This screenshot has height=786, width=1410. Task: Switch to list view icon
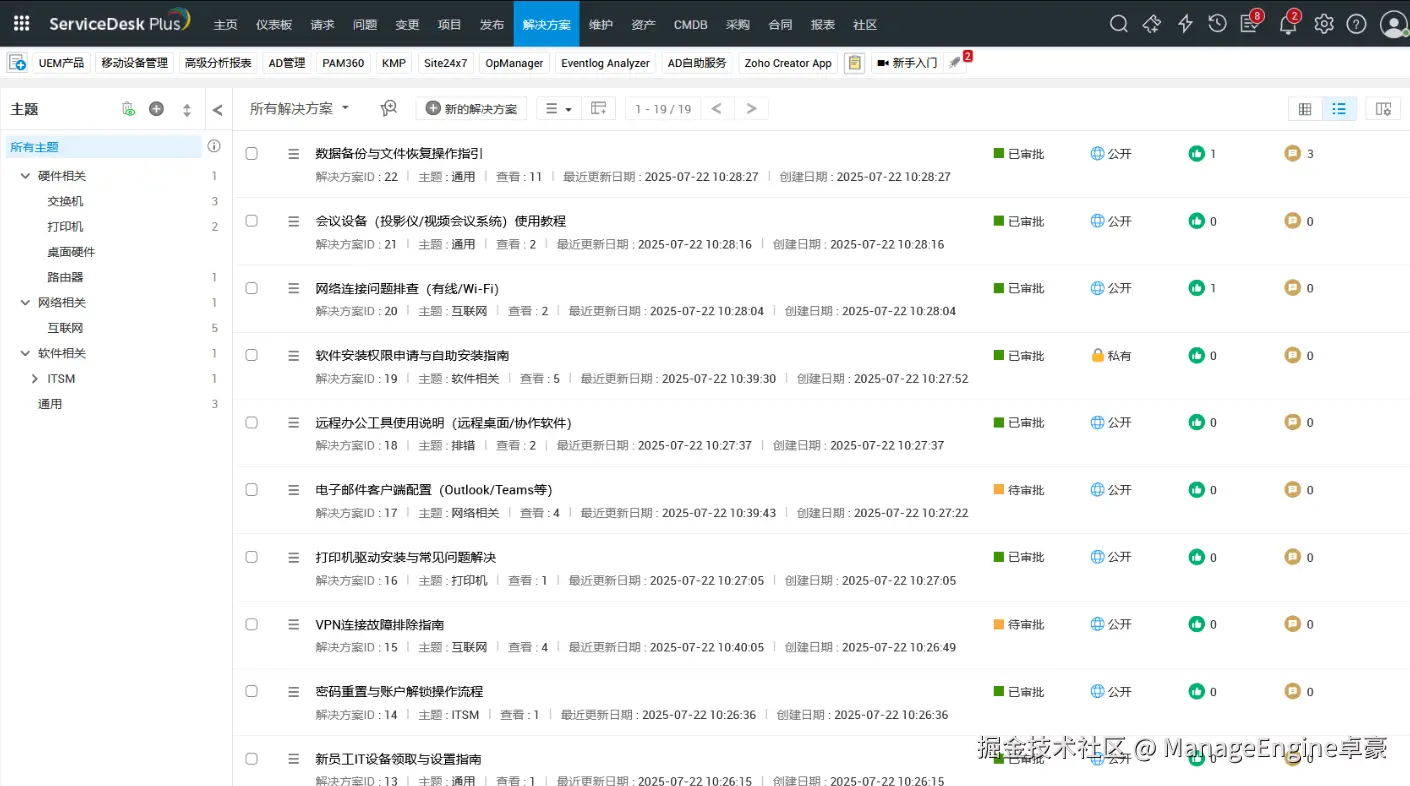pos(1339,109)
